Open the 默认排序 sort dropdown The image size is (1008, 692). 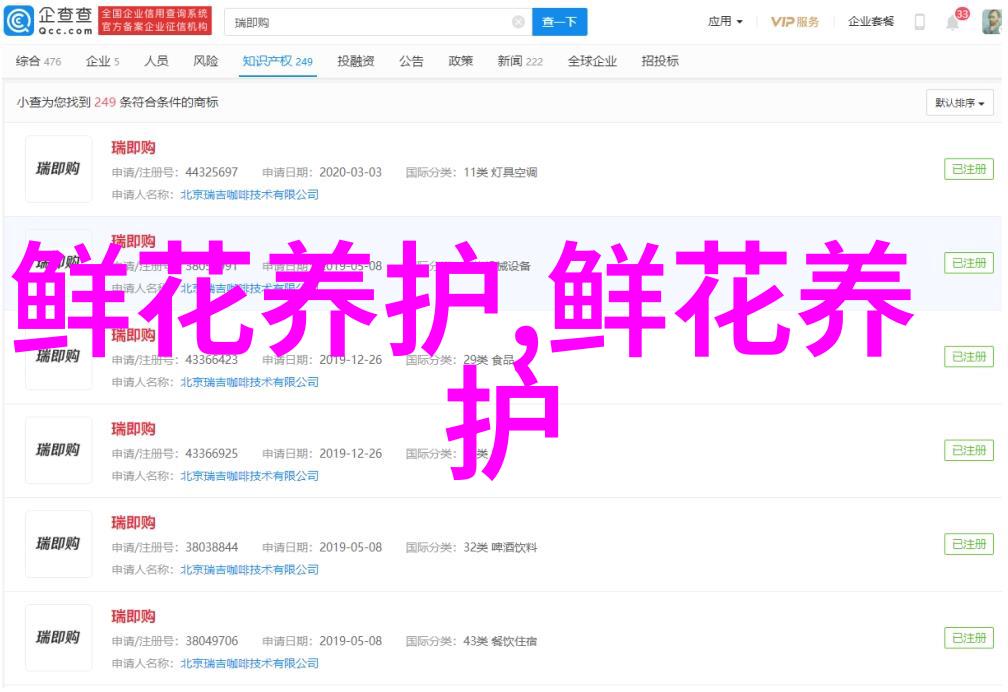[960, 103]
